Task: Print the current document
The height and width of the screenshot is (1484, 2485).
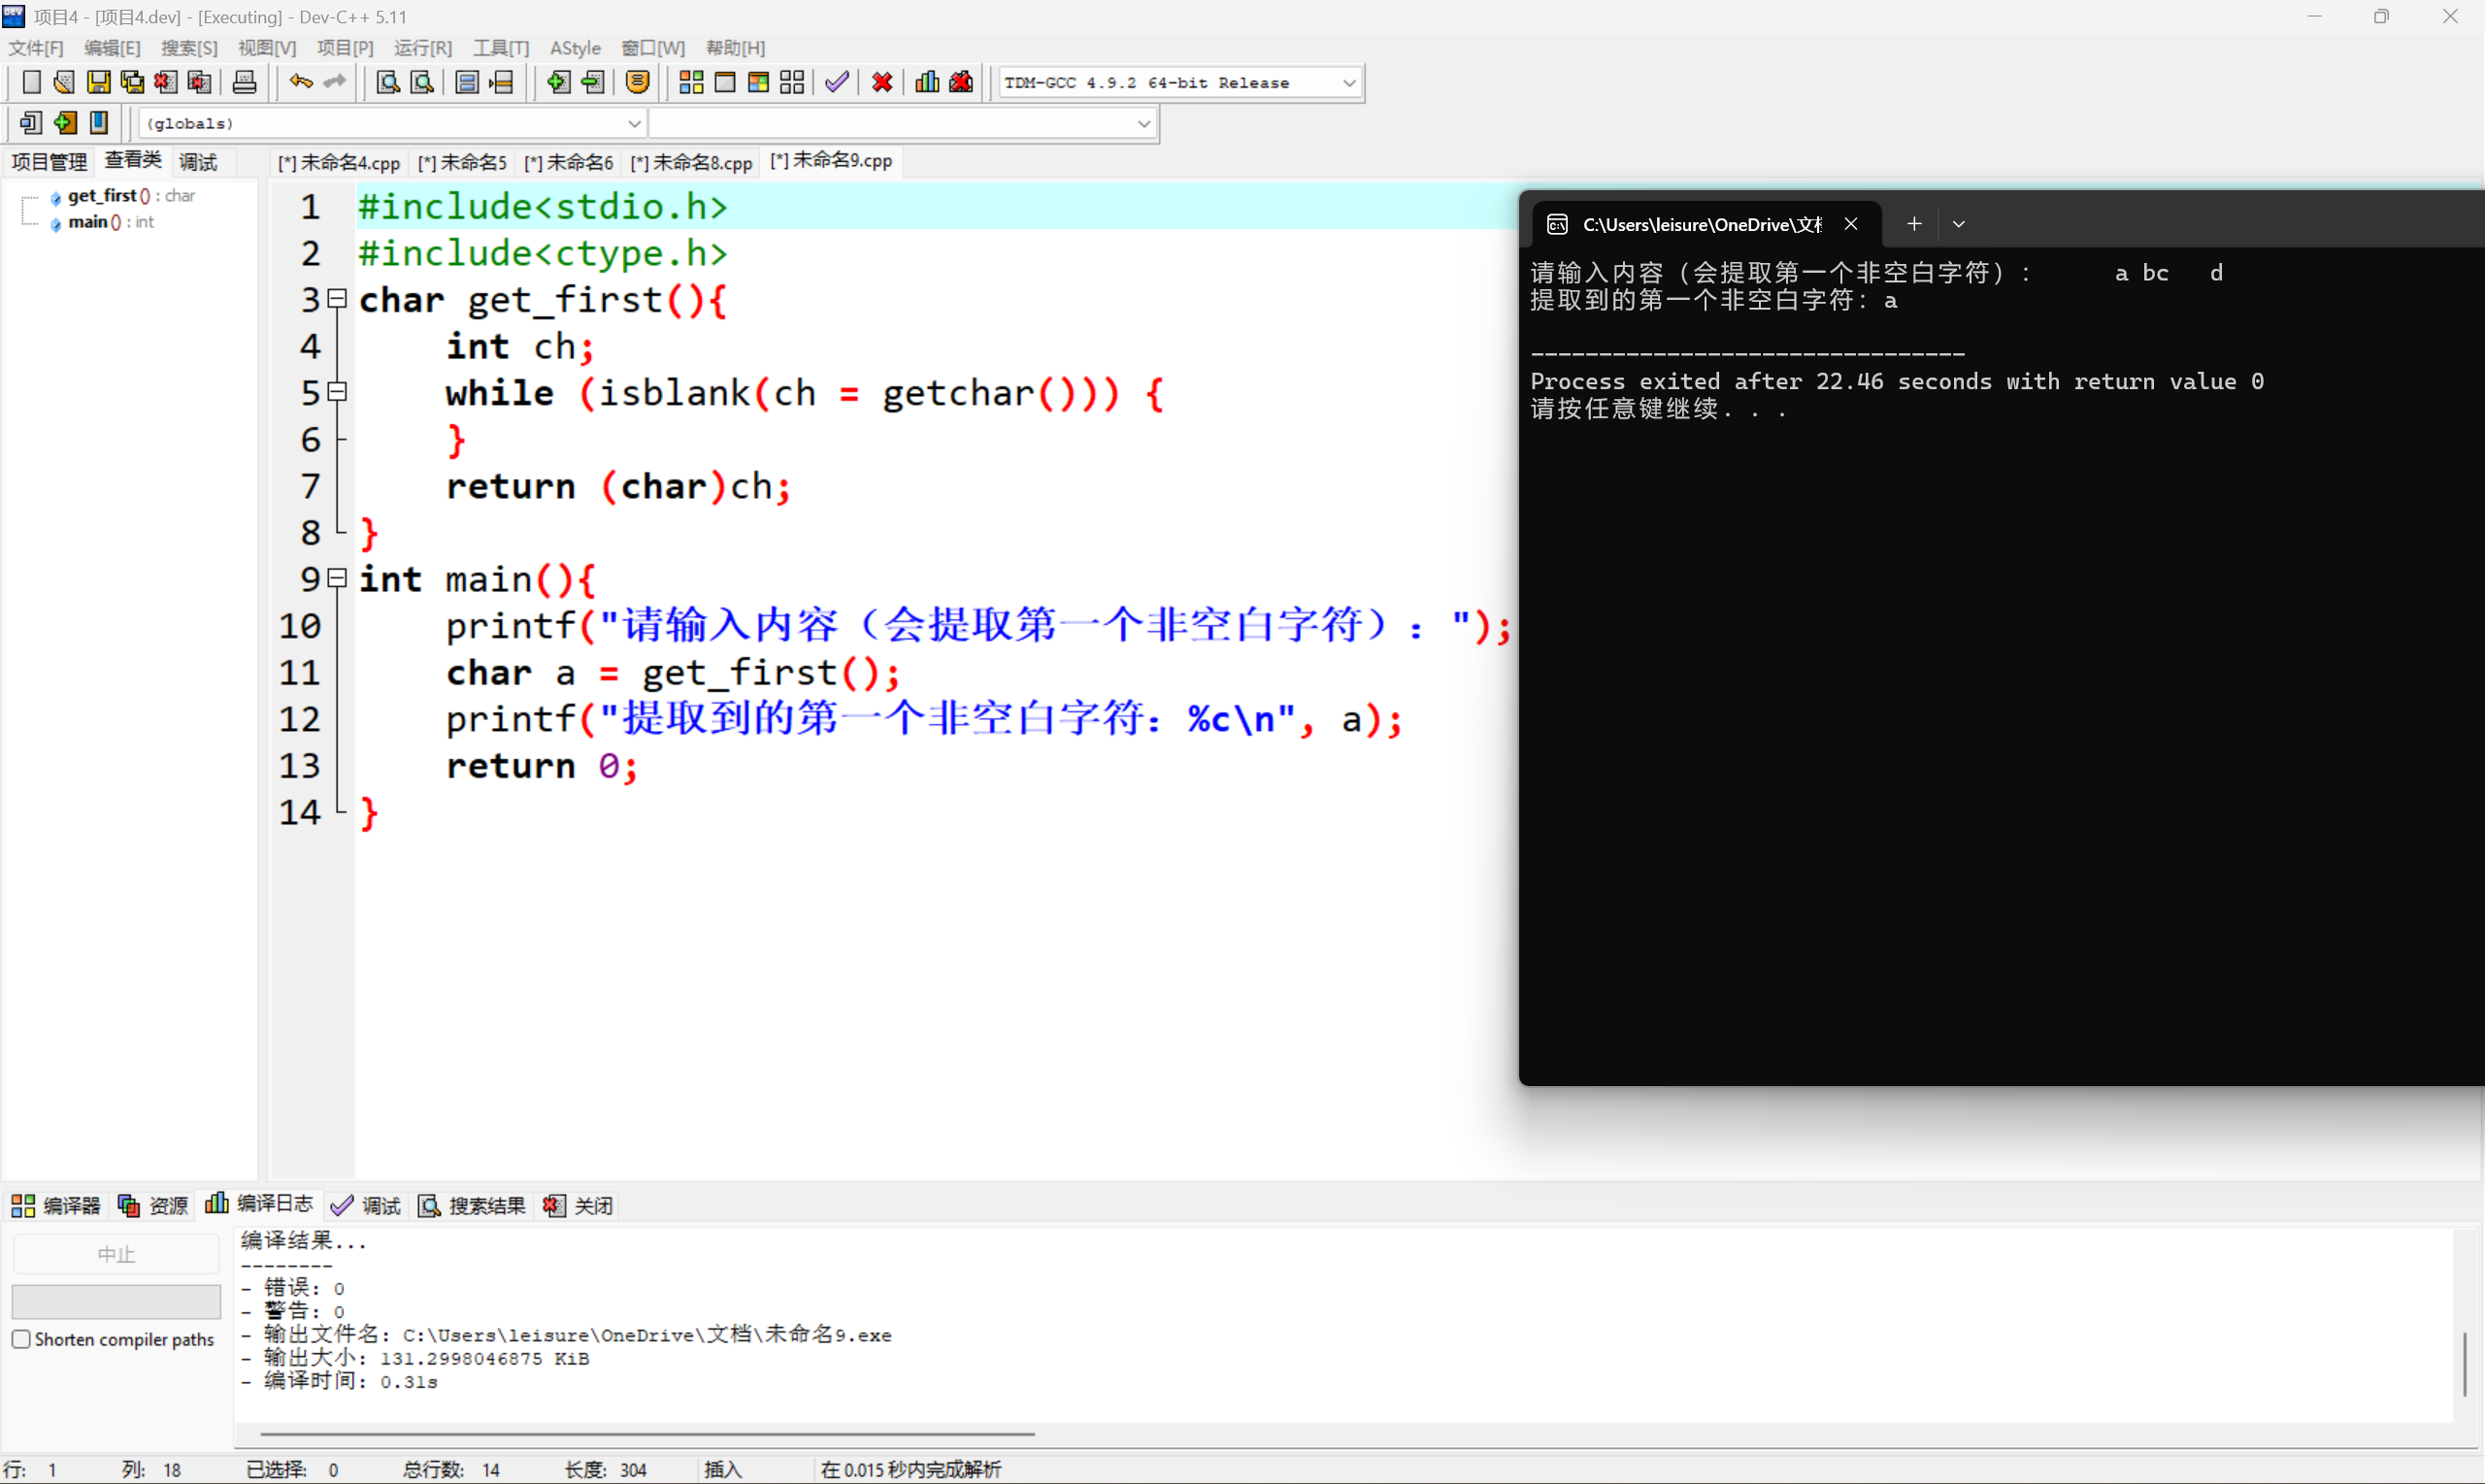Action: pyautogui.click(x=244, y=82)
